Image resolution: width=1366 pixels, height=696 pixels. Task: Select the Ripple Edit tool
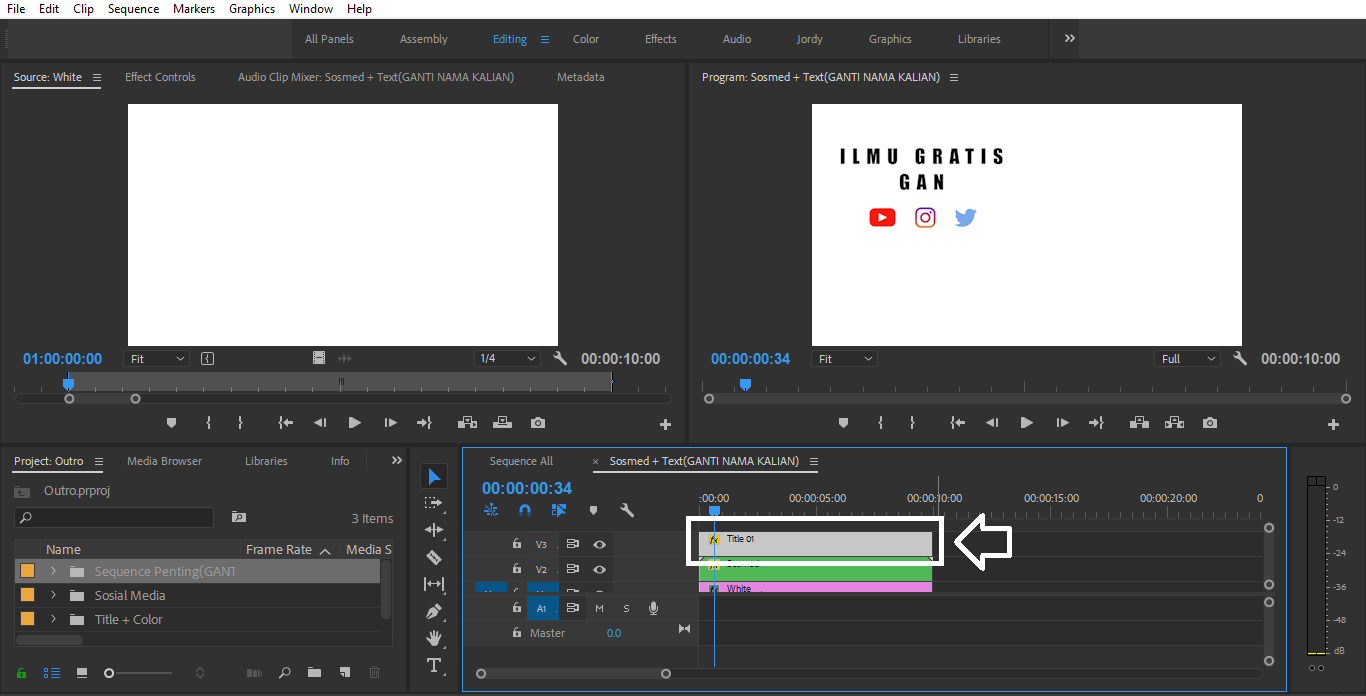tap(434, 530)
